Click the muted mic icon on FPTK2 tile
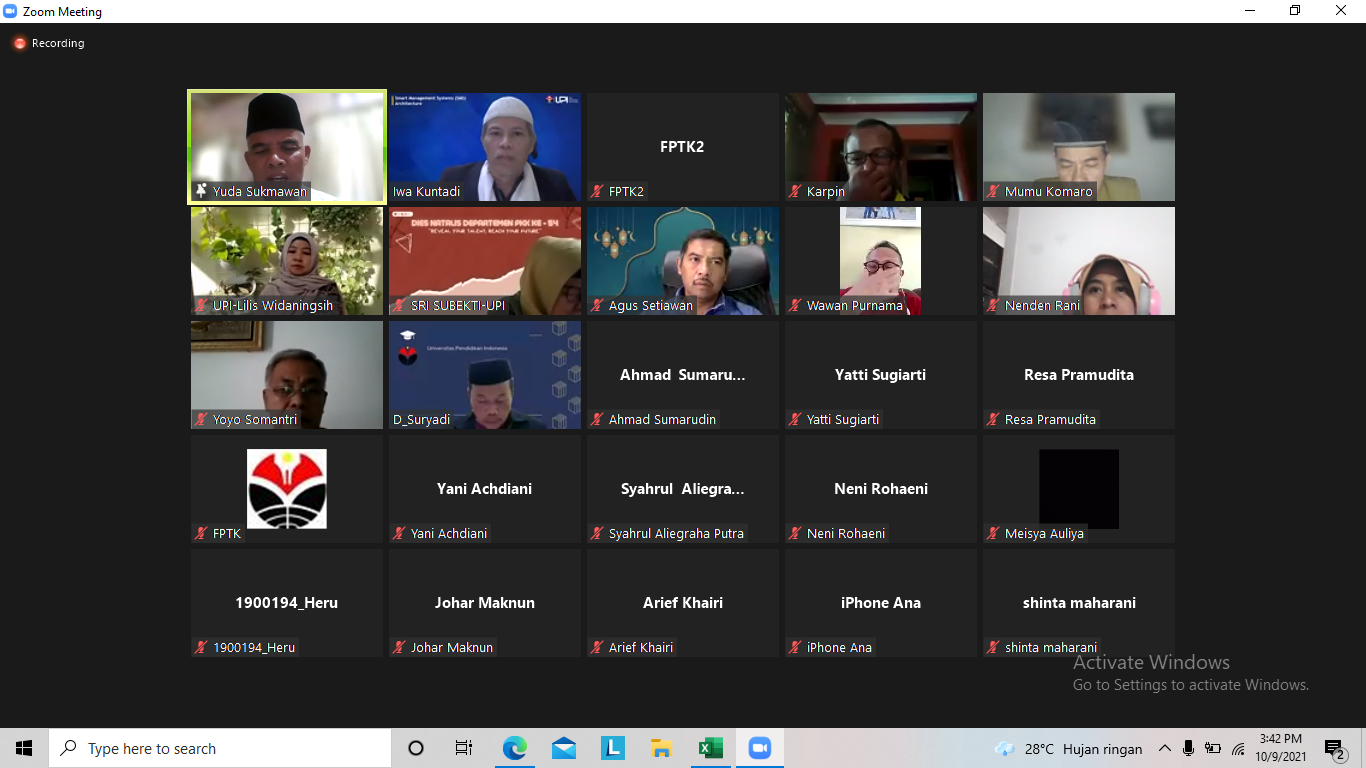This screenshot has height=768, width=1366. pos(597,191)
